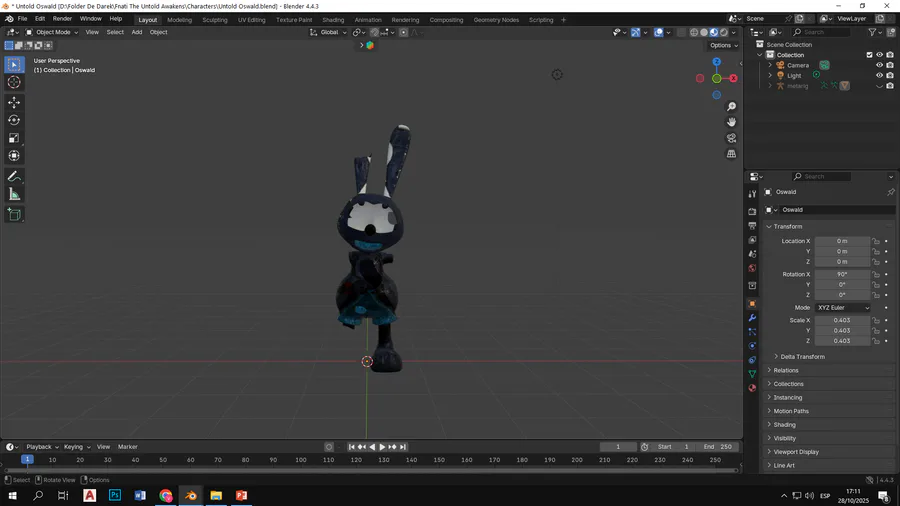Image resolution: width=900 pixels, height=506 pixels.
Task: Select the Annotate tool
Action: coord(14,176)
